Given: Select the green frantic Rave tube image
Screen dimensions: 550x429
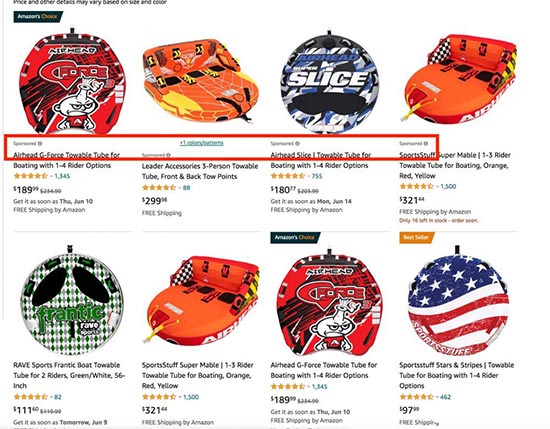Looking at the screenshot, I should [x=72, y=301].
